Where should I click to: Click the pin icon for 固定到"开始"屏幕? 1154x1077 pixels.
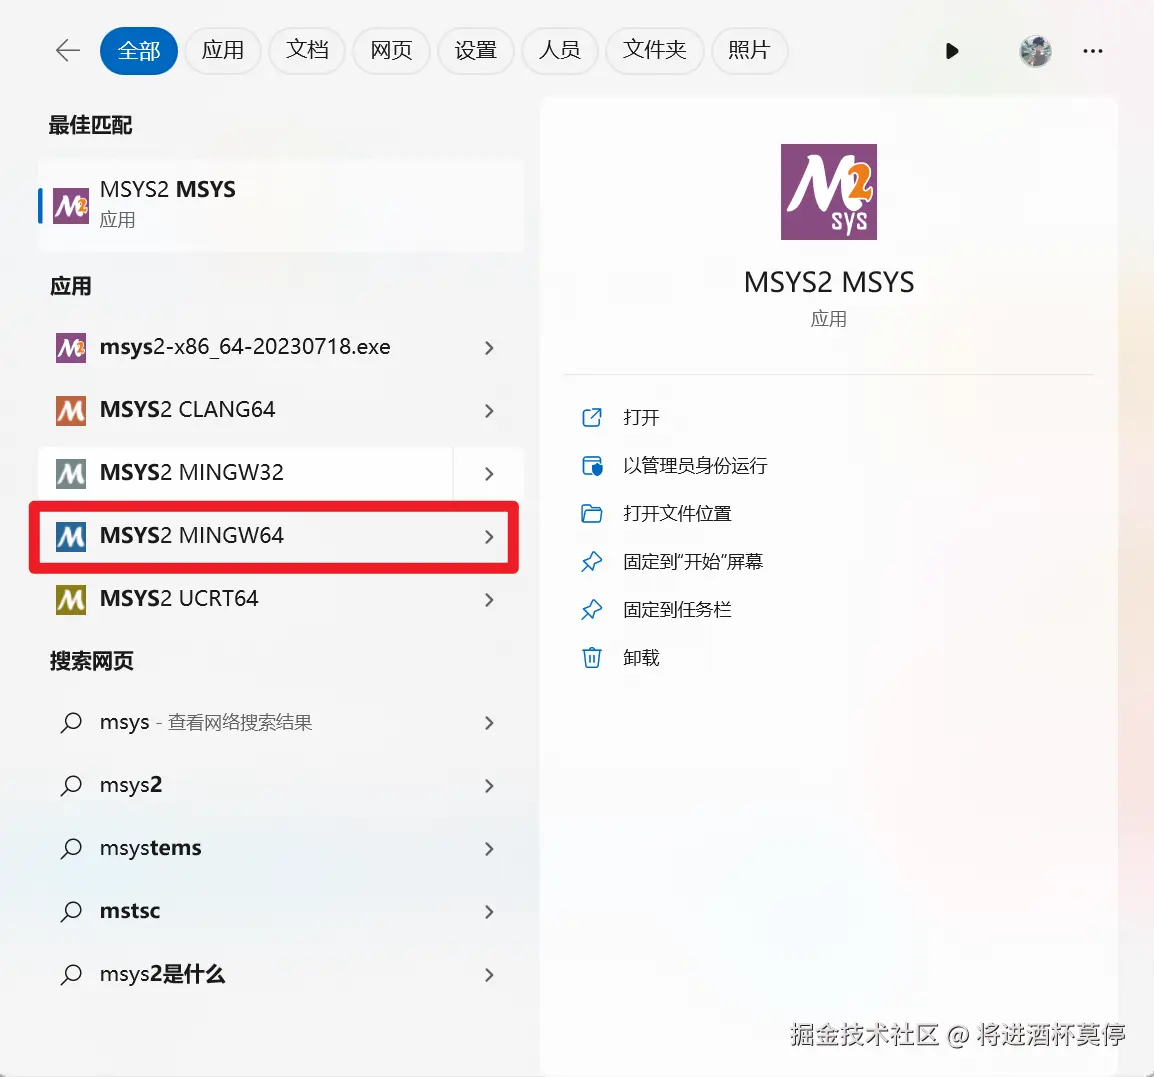(x=592, y=562)
